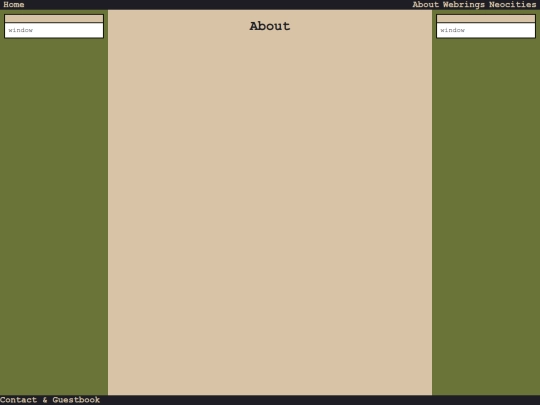Open the Webrings navigation link
The height and width of the screenshot is (405, 540).
click(x=464, y=4)
